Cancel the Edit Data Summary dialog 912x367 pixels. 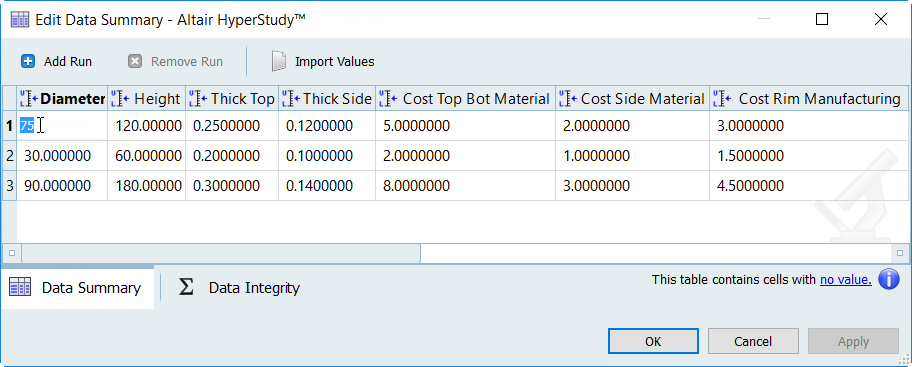753,341
